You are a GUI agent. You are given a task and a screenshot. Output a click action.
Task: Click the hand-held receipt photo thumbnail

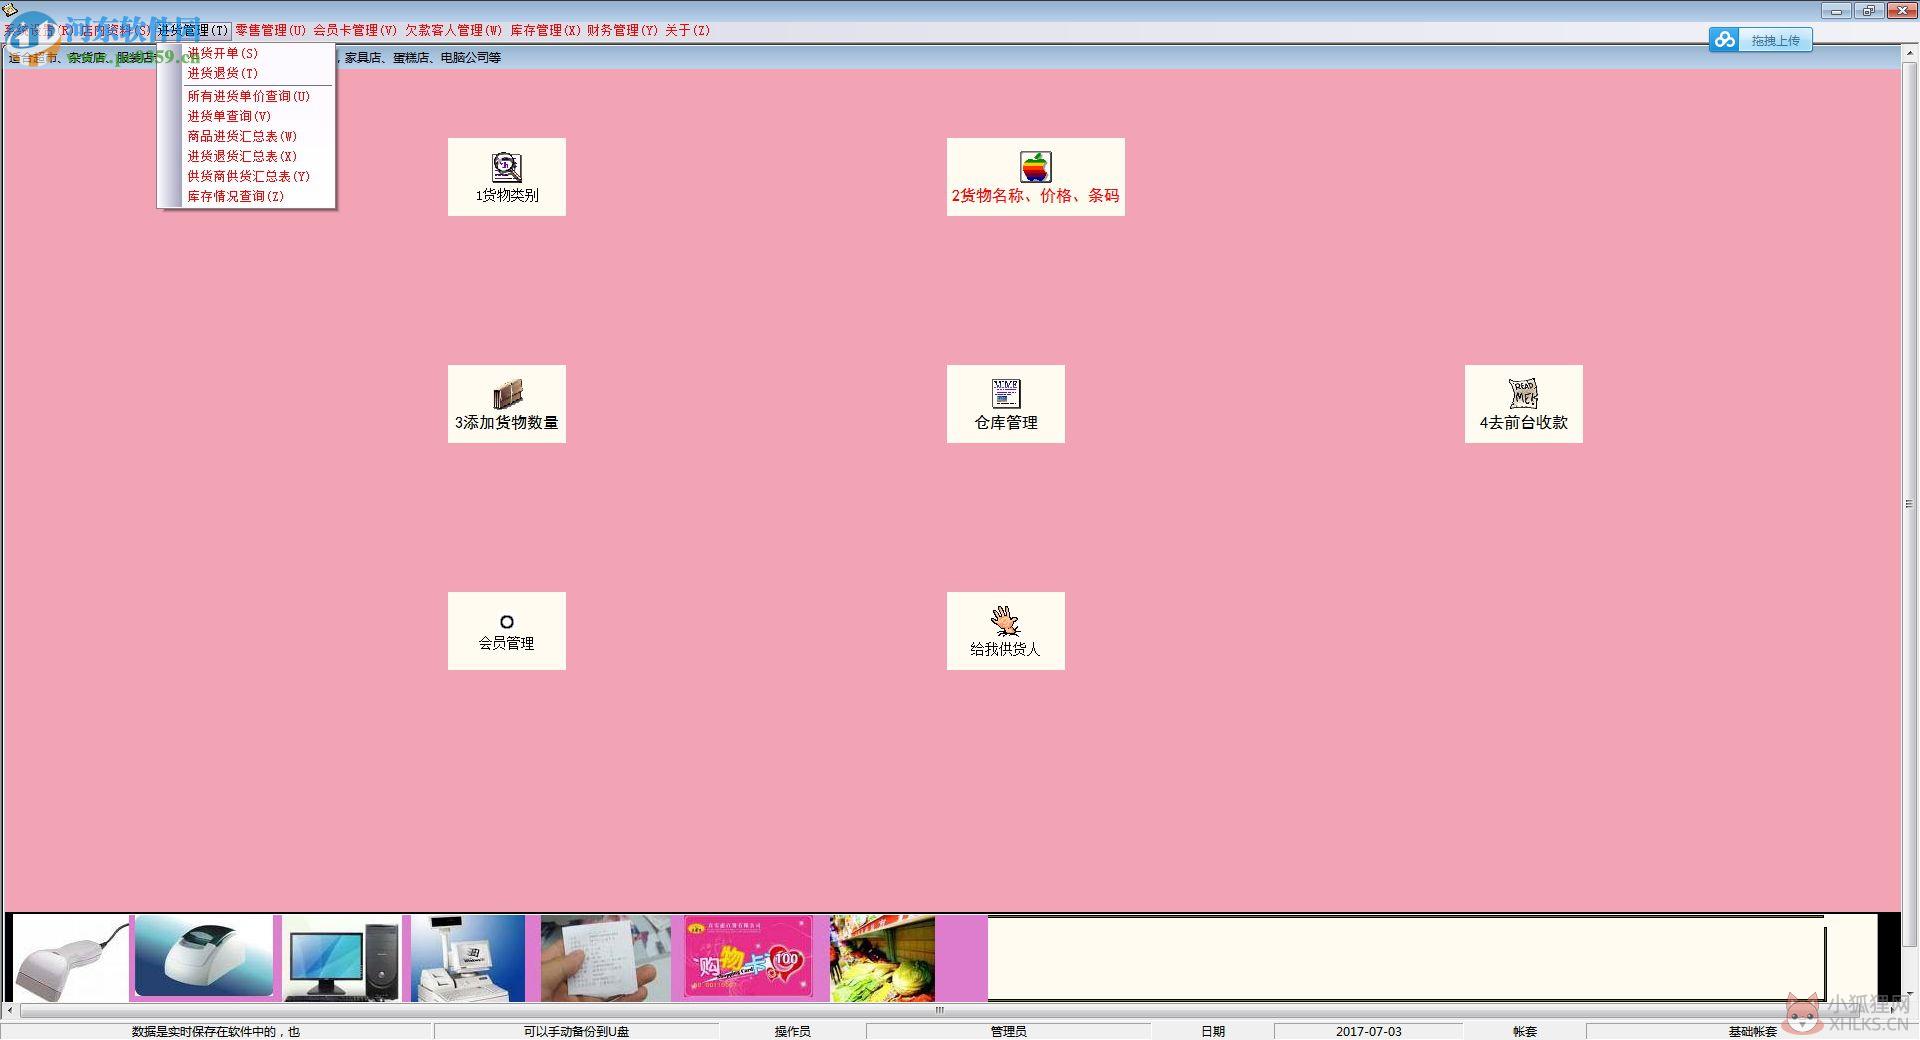[606, 958]
